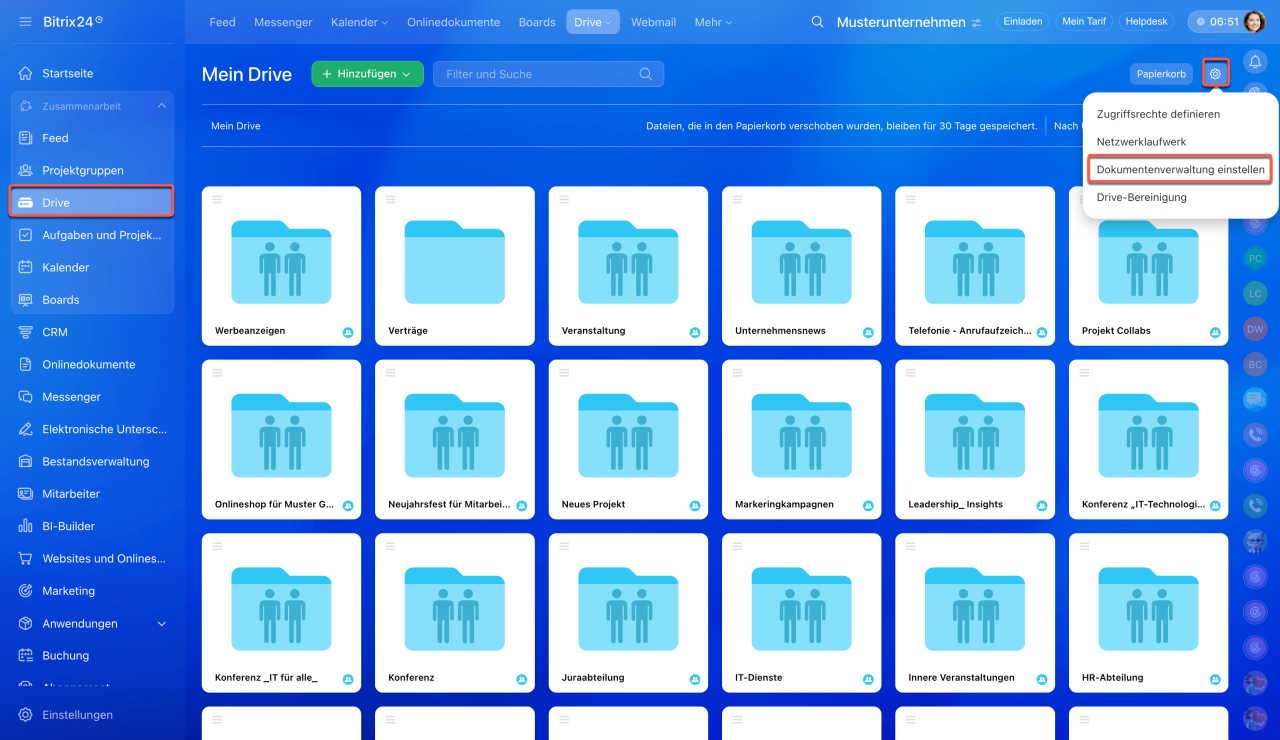
Task: Open Einstellungen at sidebar bottom
Action: [x=77, y=715]
